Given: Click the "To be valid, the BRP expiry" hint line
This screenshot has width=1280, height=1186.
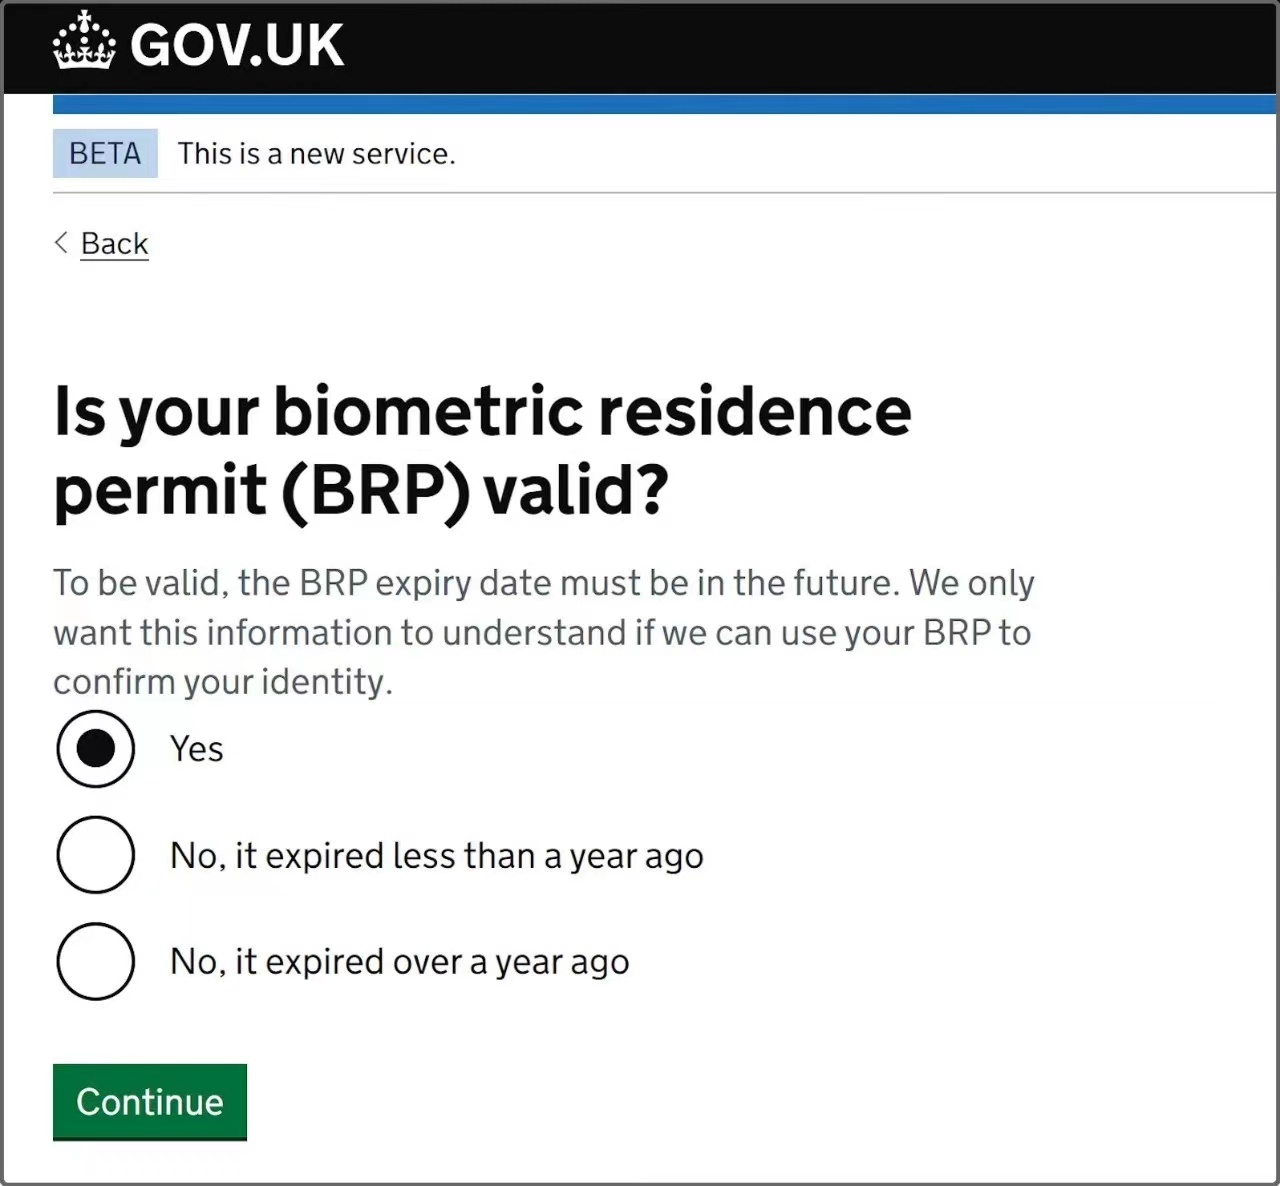Looking at the screenshot, I should [x=543, y=583].
